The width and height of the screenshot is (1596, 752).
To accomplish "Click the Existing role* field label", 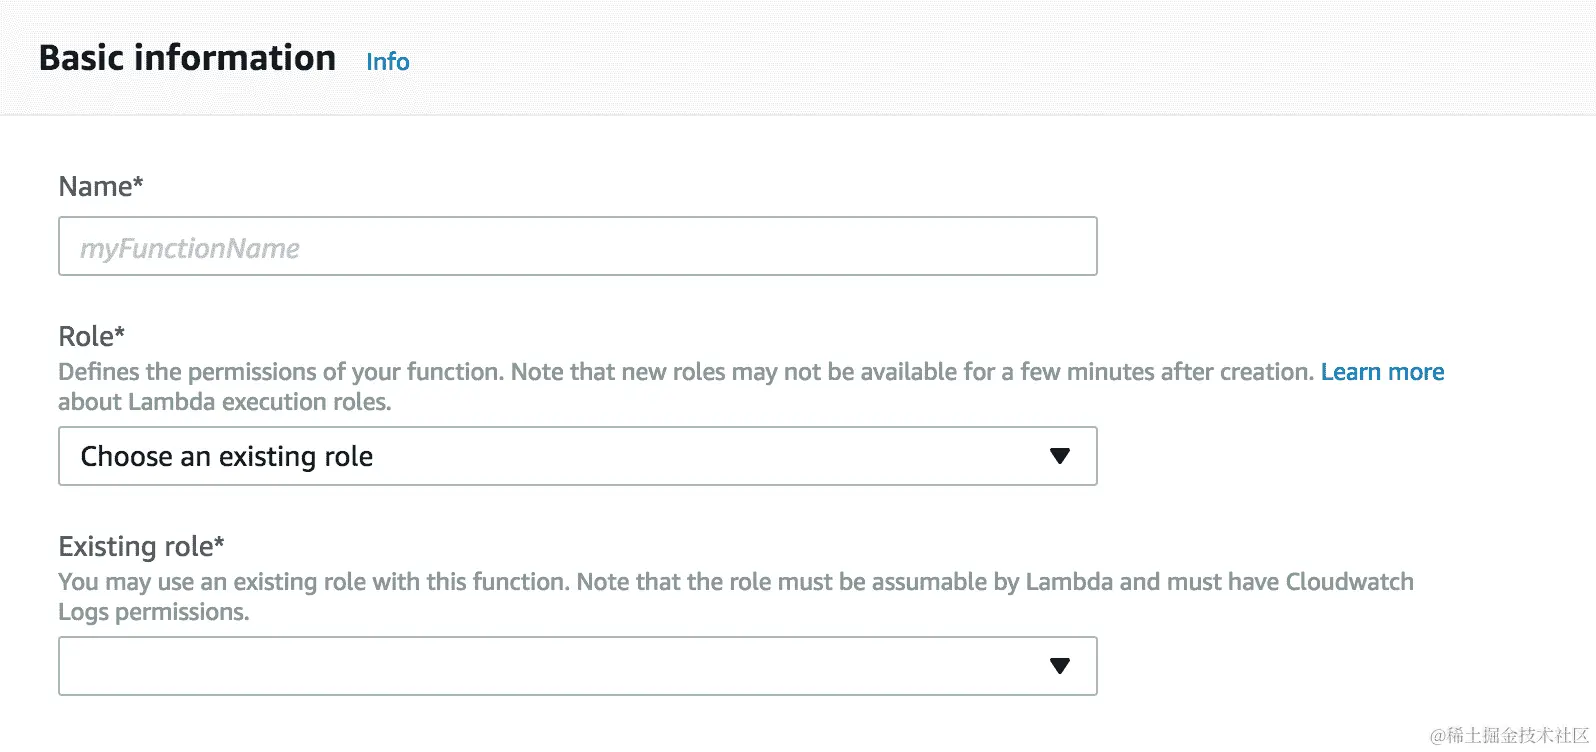I will [141, 547].
